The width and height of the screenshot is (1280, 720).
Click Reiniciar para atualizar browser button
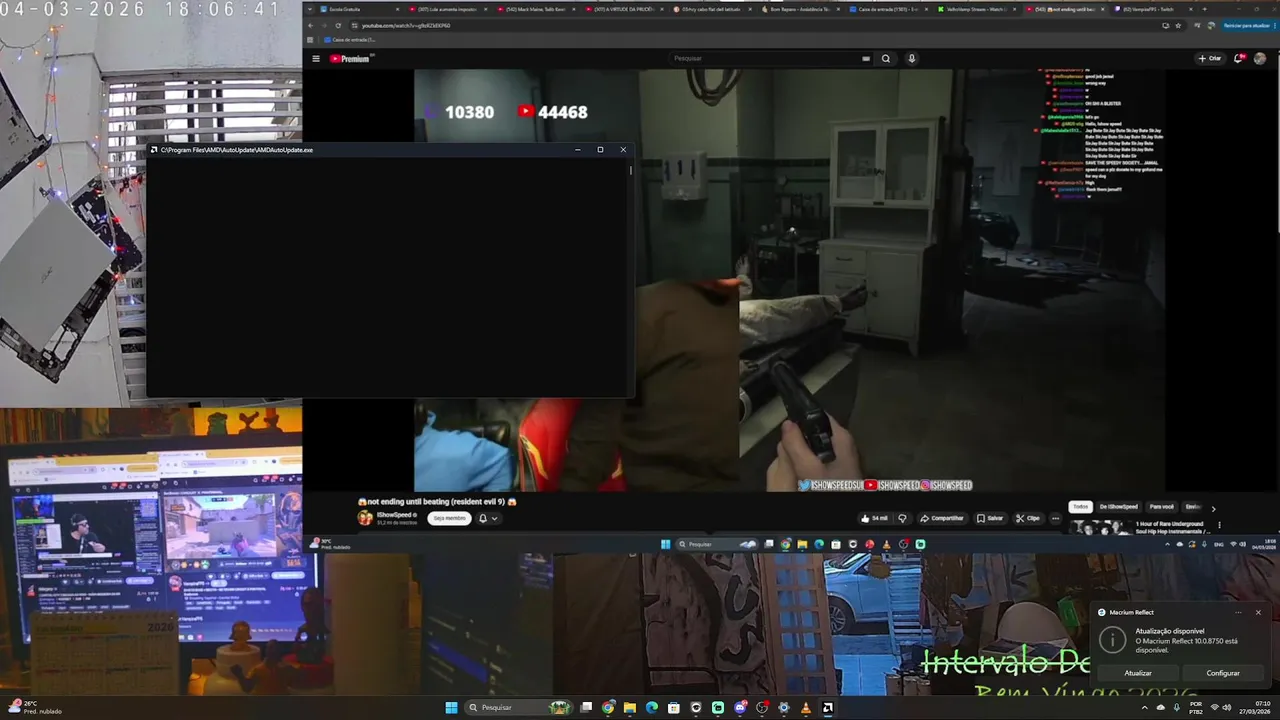(x=1246, y=25)
